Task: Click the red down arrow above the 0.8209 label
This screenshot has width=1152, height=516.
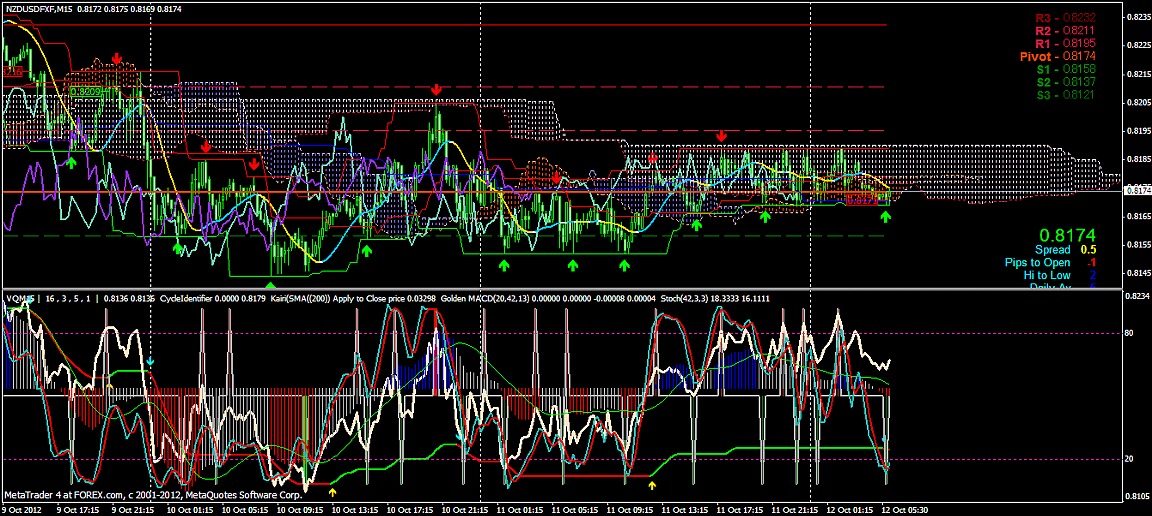Action: [117, 60]
